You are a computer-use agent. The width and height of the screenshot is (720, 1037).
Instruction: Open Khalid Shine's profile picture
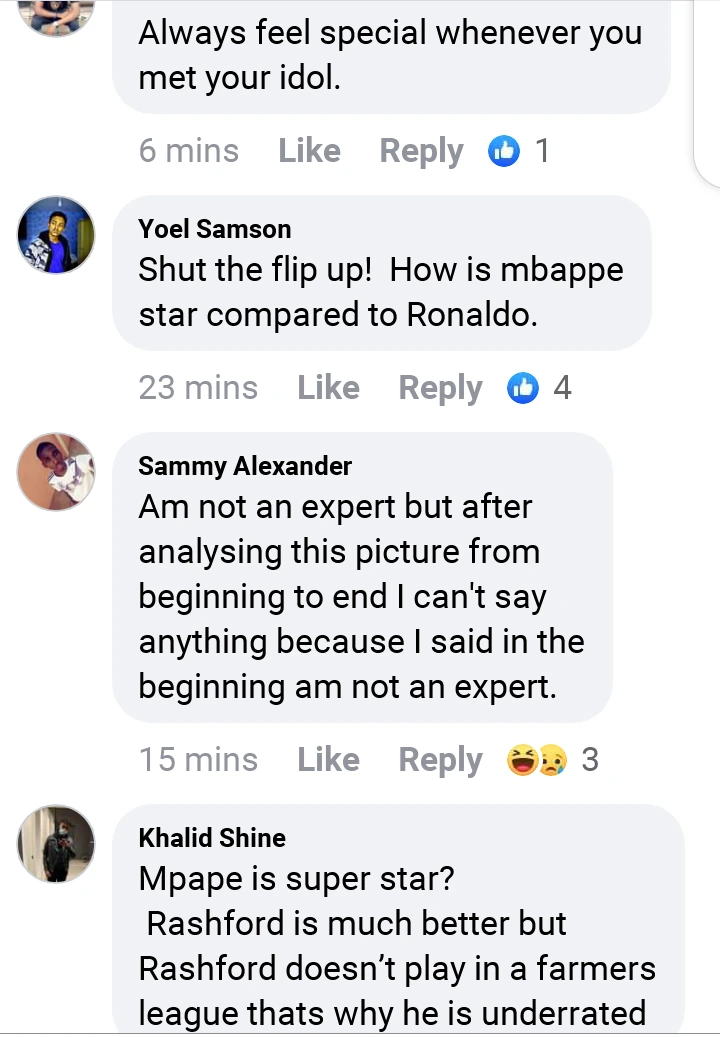tap(57, 843)
